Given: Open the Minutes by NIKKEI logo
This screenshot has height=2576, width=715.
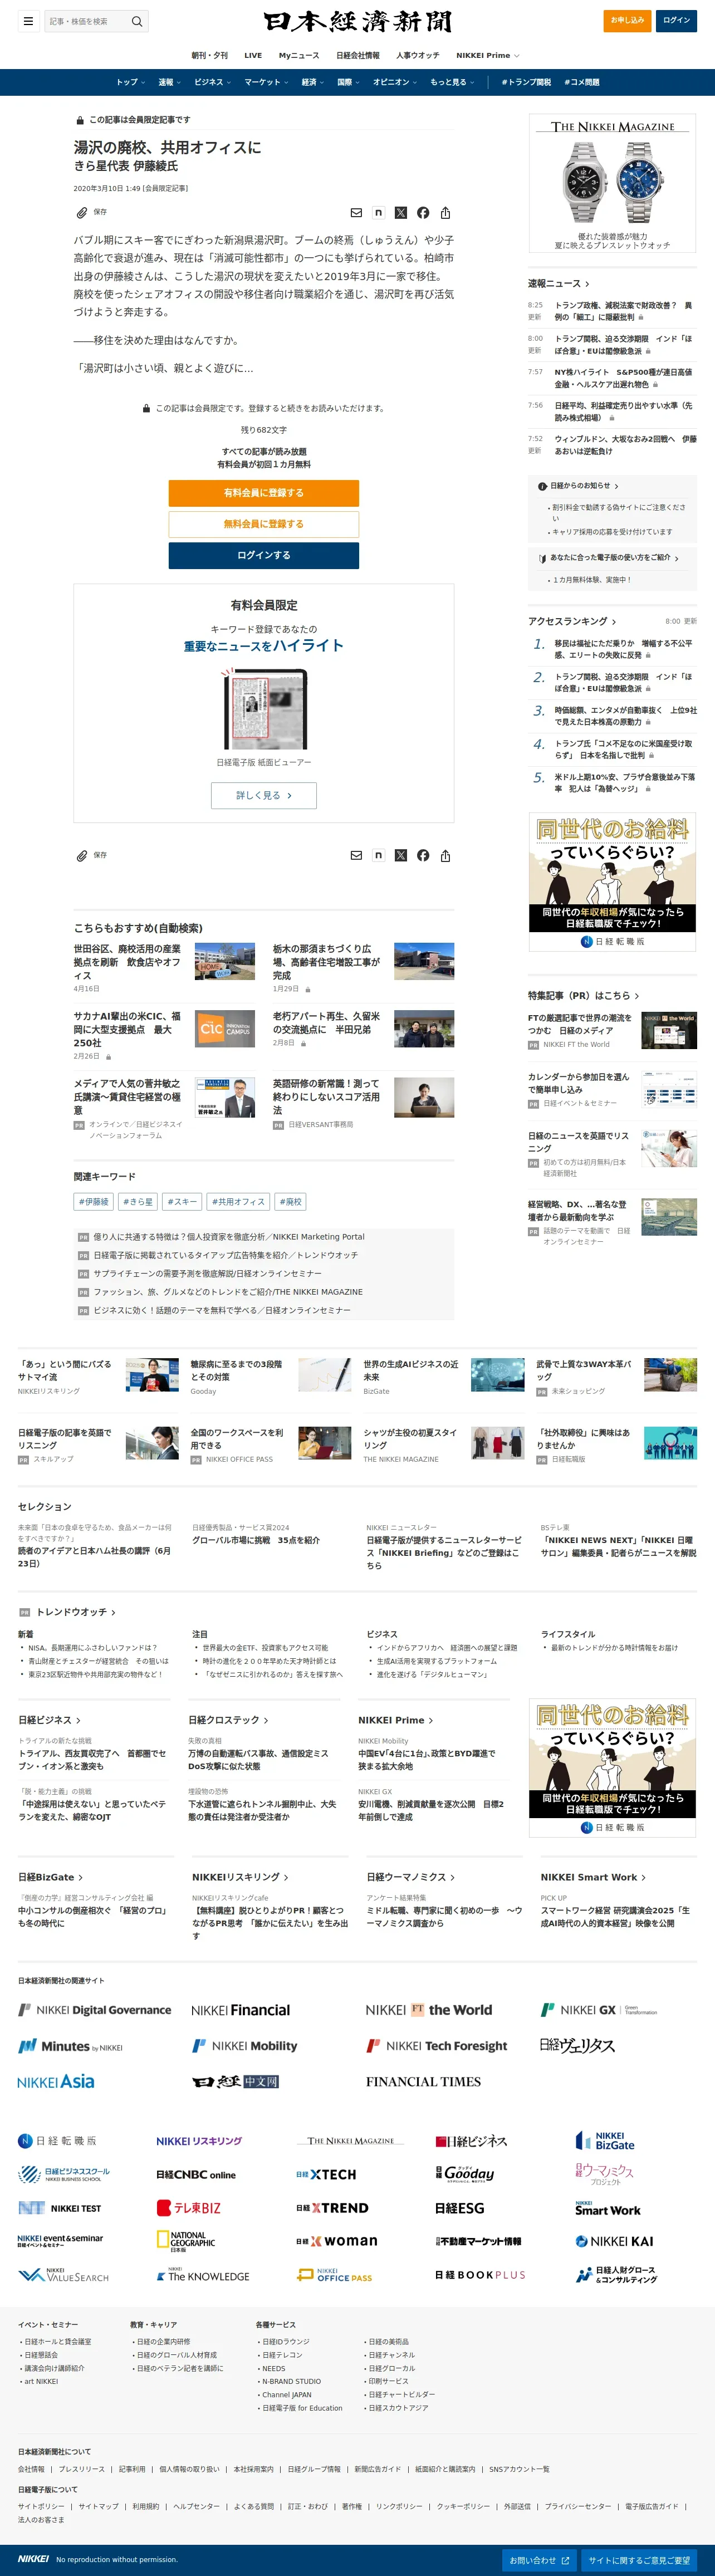Looking at the screenshot, I should (70, 2046).
